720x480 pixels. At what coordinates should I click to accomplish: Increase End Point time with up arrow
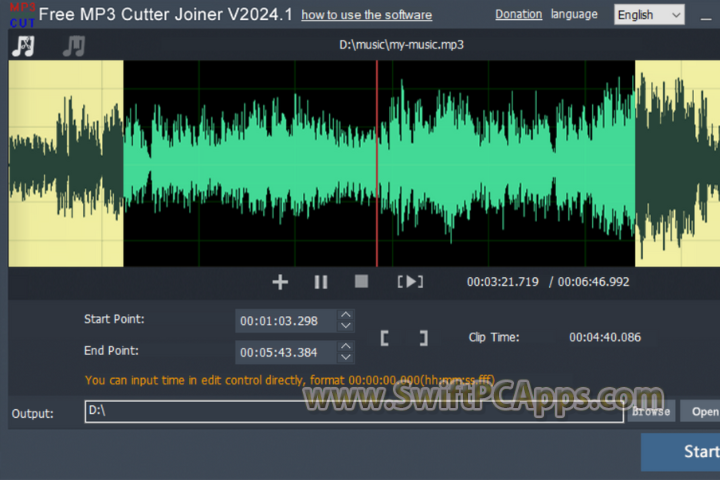point(346,346)
